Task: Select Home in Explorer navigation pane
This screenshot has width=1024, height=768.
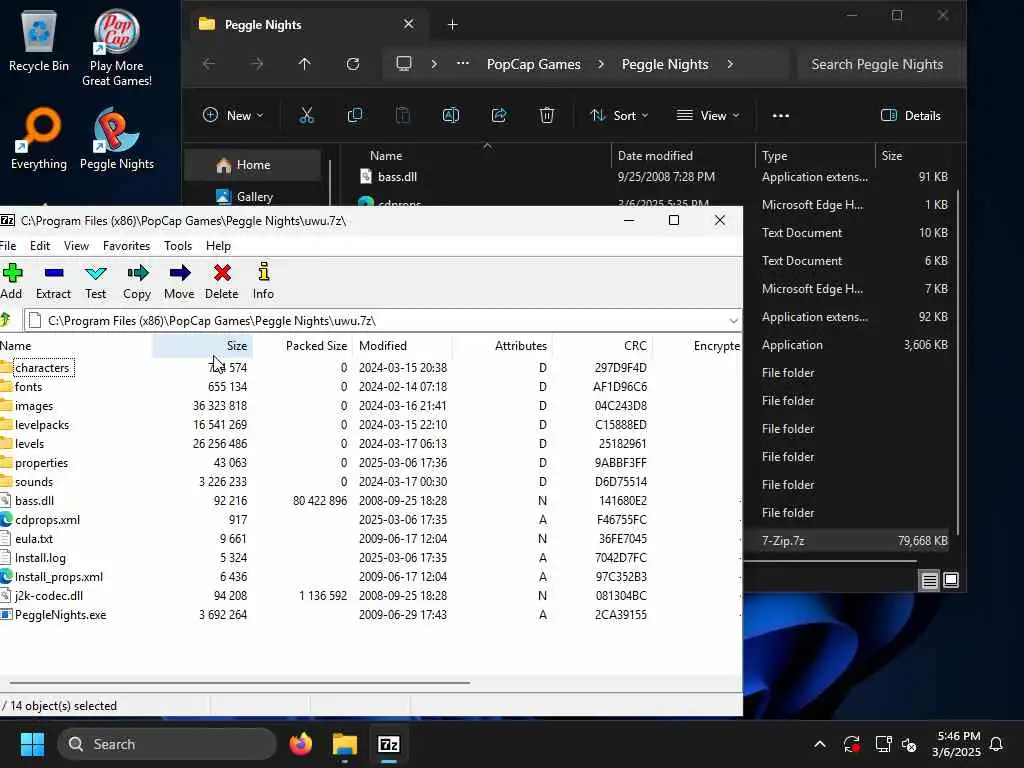Action: tap(253, 165)
